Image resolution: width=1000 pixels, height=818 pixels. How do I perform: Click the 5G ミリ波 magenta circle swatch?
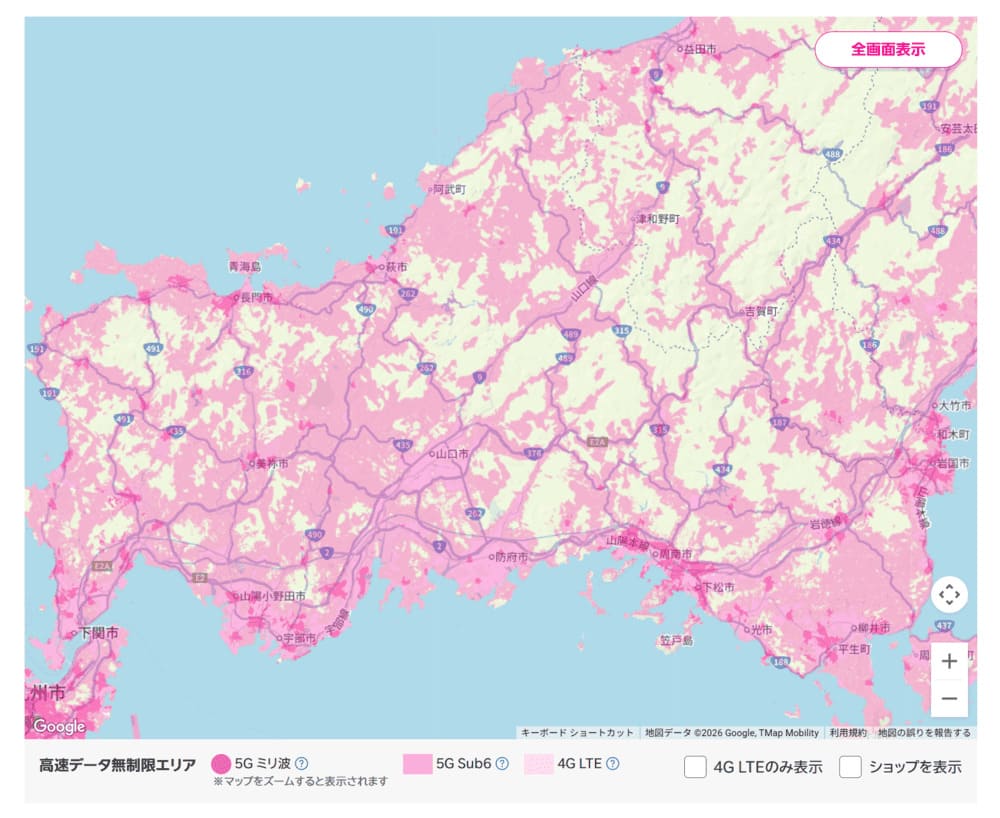point(221,764)
